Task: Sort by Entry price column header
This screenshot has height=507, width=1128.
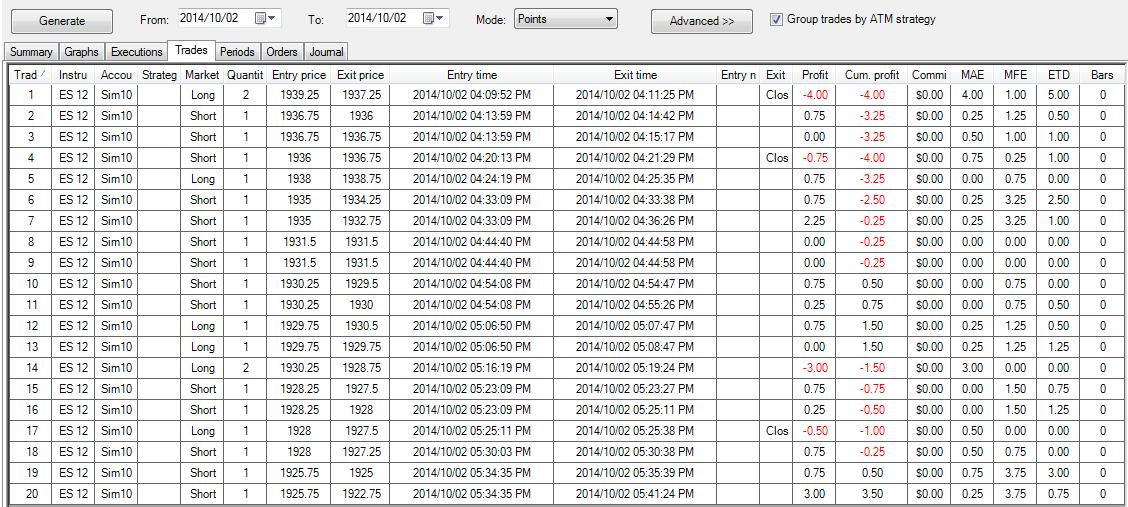Action: click(299, 75)
